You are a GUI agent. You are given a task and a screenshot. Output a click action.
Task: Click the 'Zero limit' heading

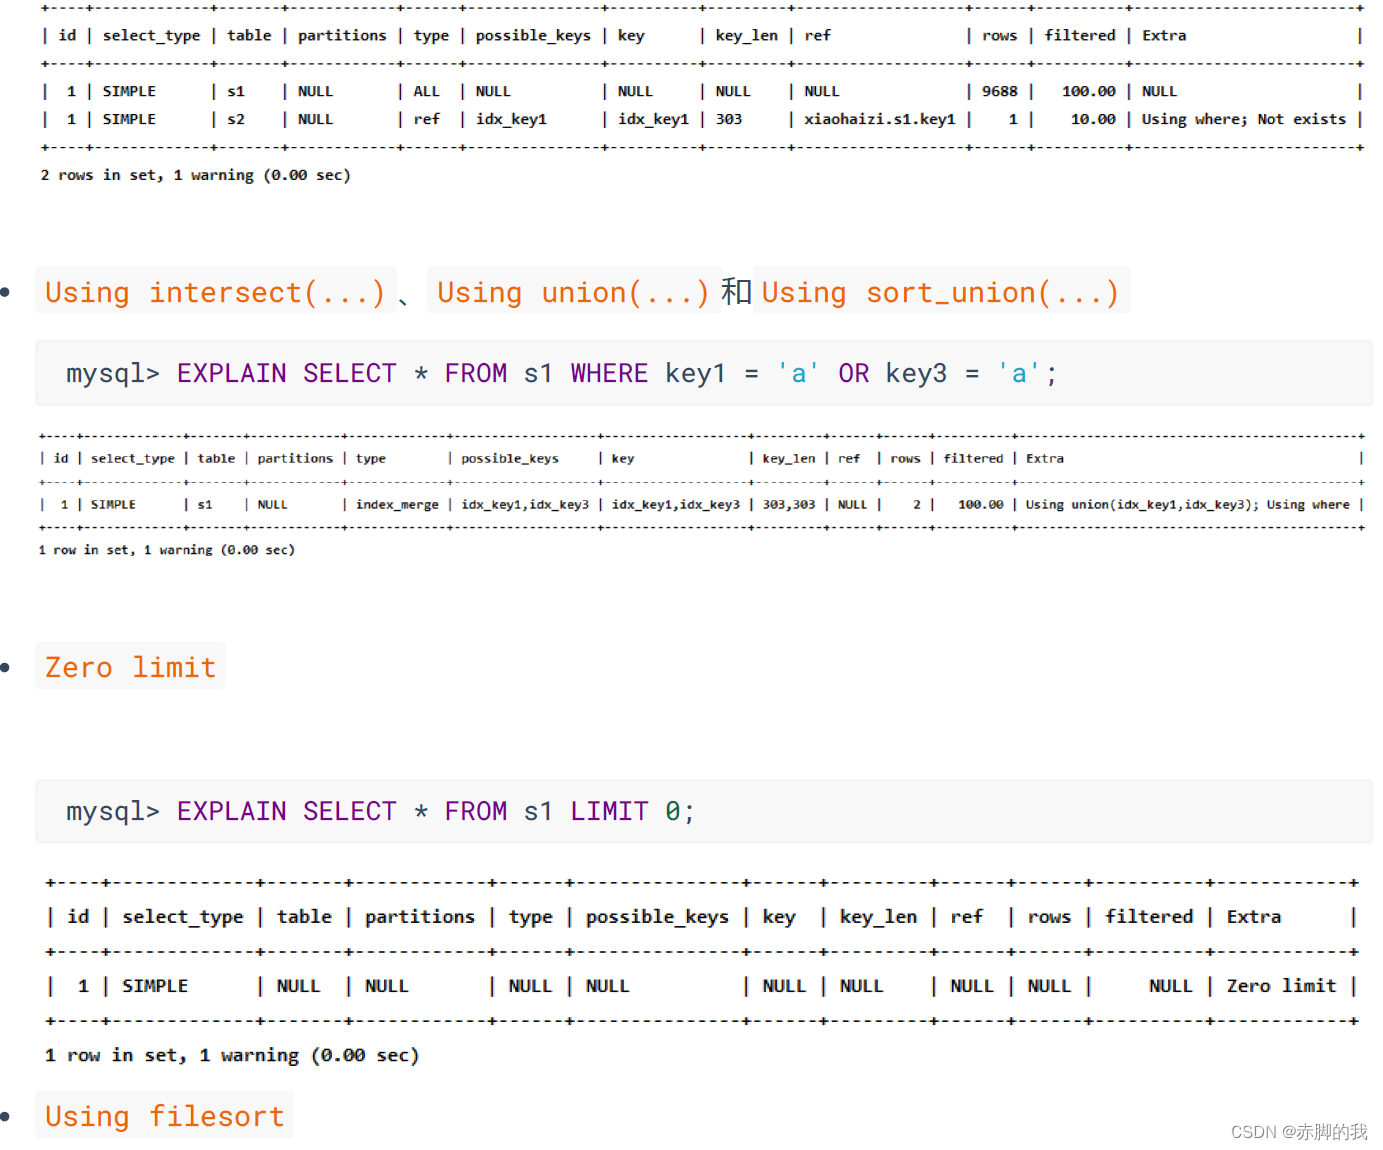[x=130, y=666]
